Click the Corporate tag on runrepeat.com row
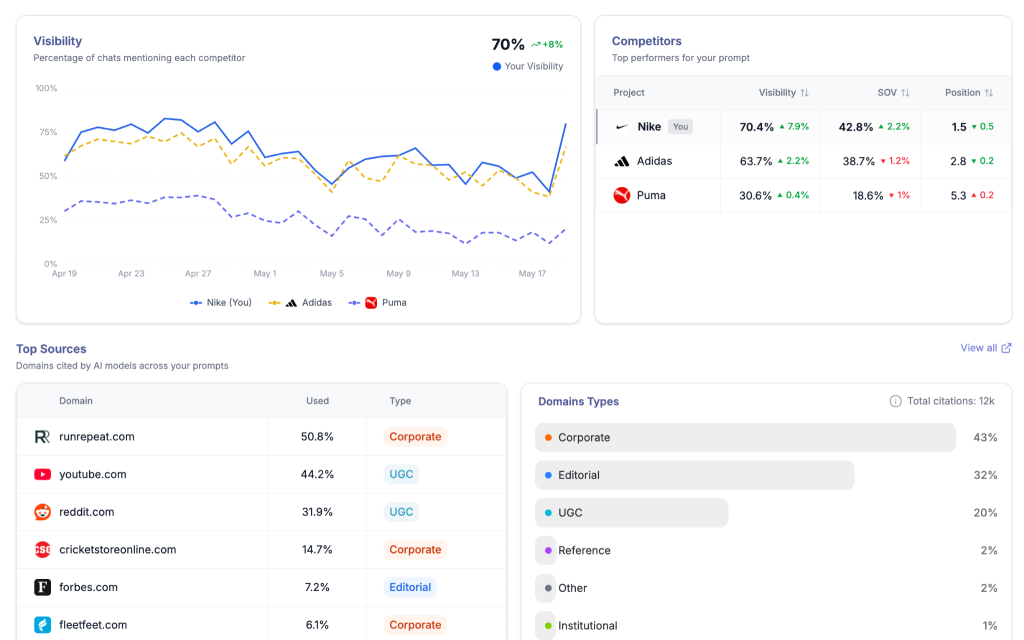The image size is (1024, 640). (x=415, y=437)
